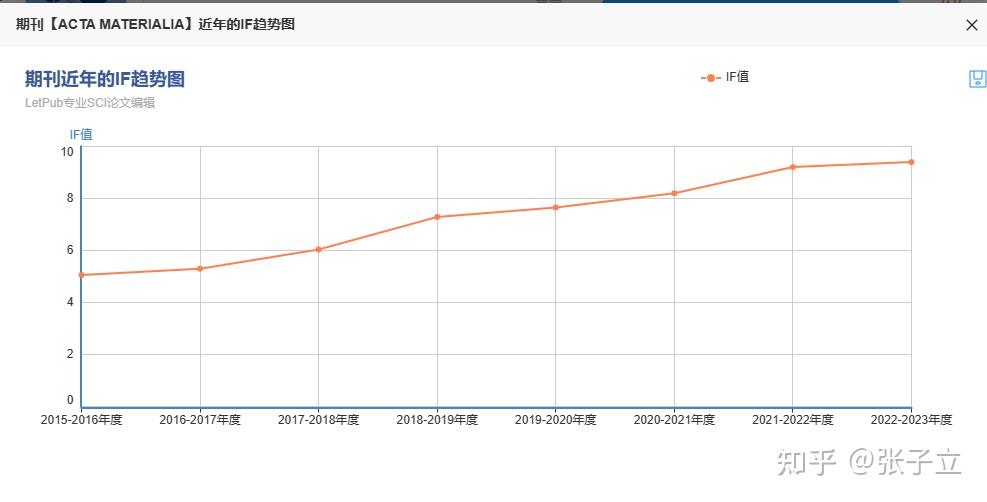Save the chart as image icon
Screen dimensions: 987x502
click(x=978, y=79)
